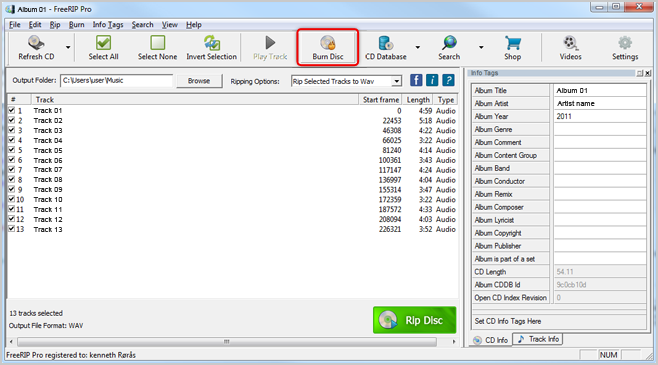Open the CD Database tool
The height and width of the screenshot is (365, 658).
386,47
